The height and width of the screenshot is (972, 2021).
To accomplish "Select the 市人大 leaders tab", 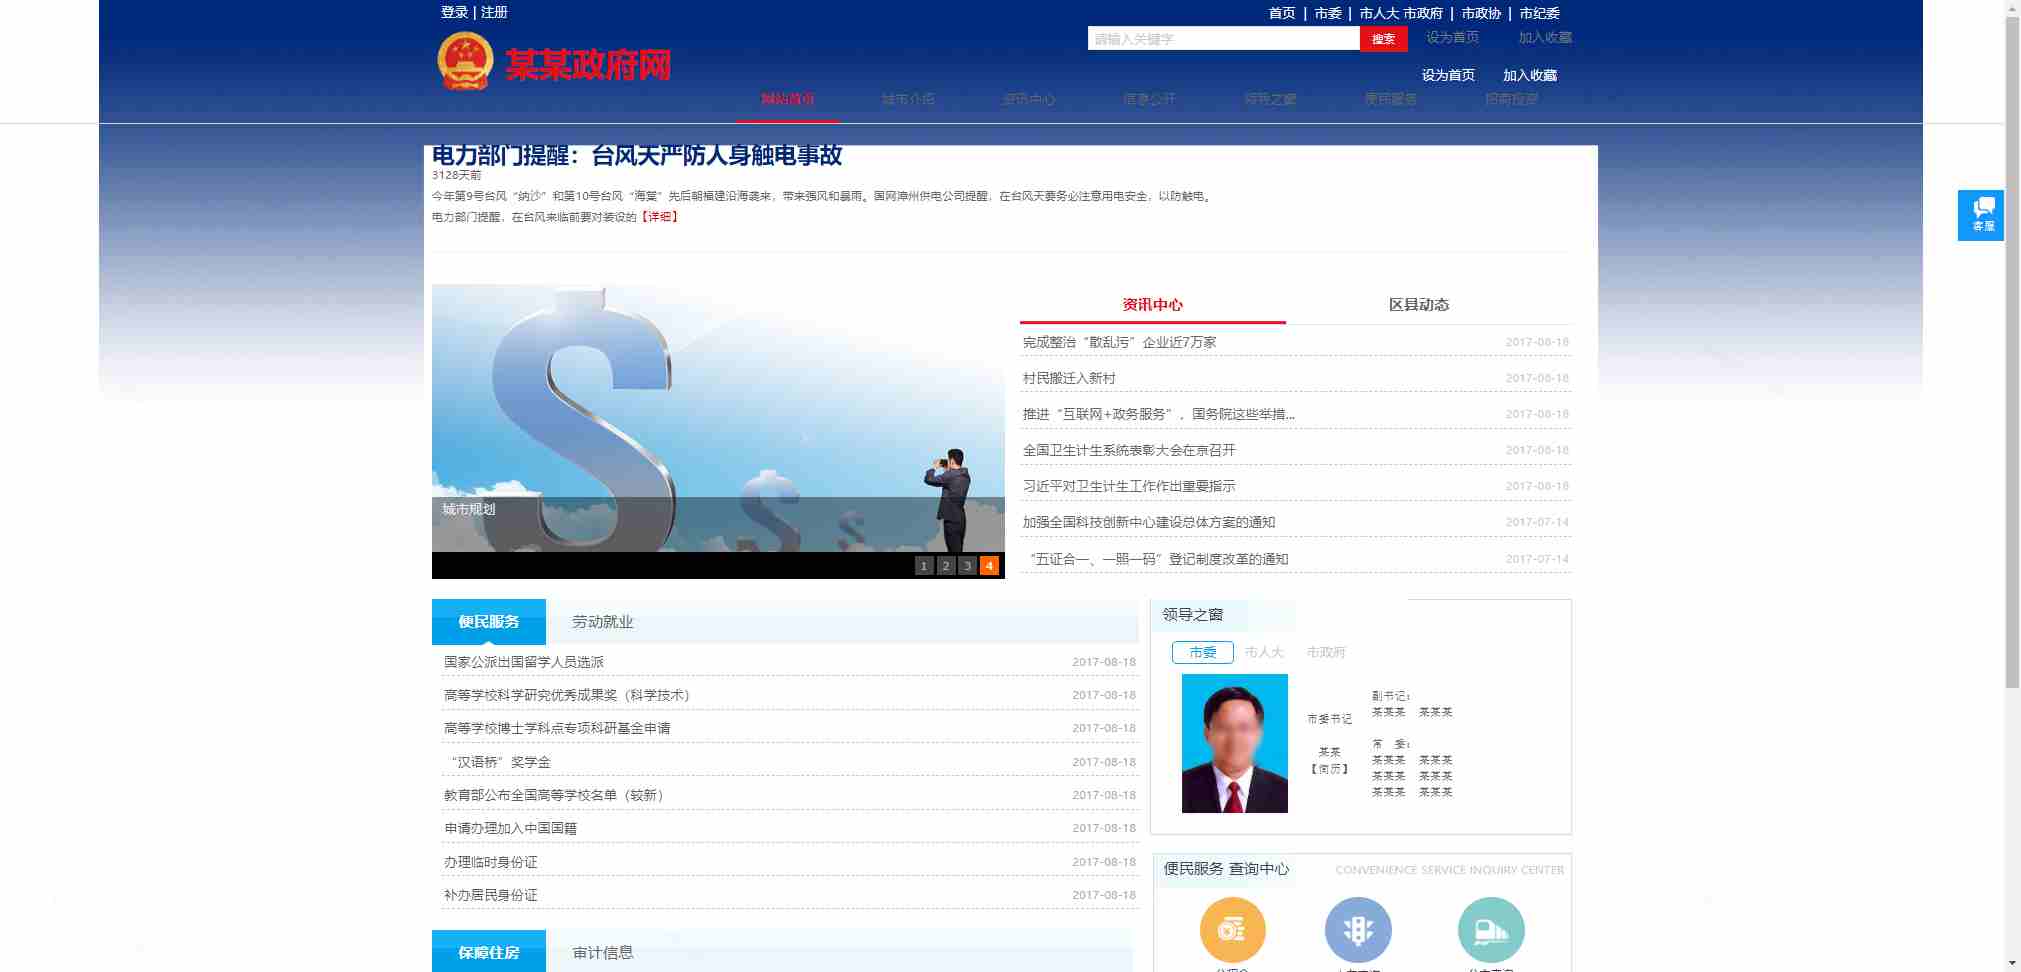I will click(1264, 652).
